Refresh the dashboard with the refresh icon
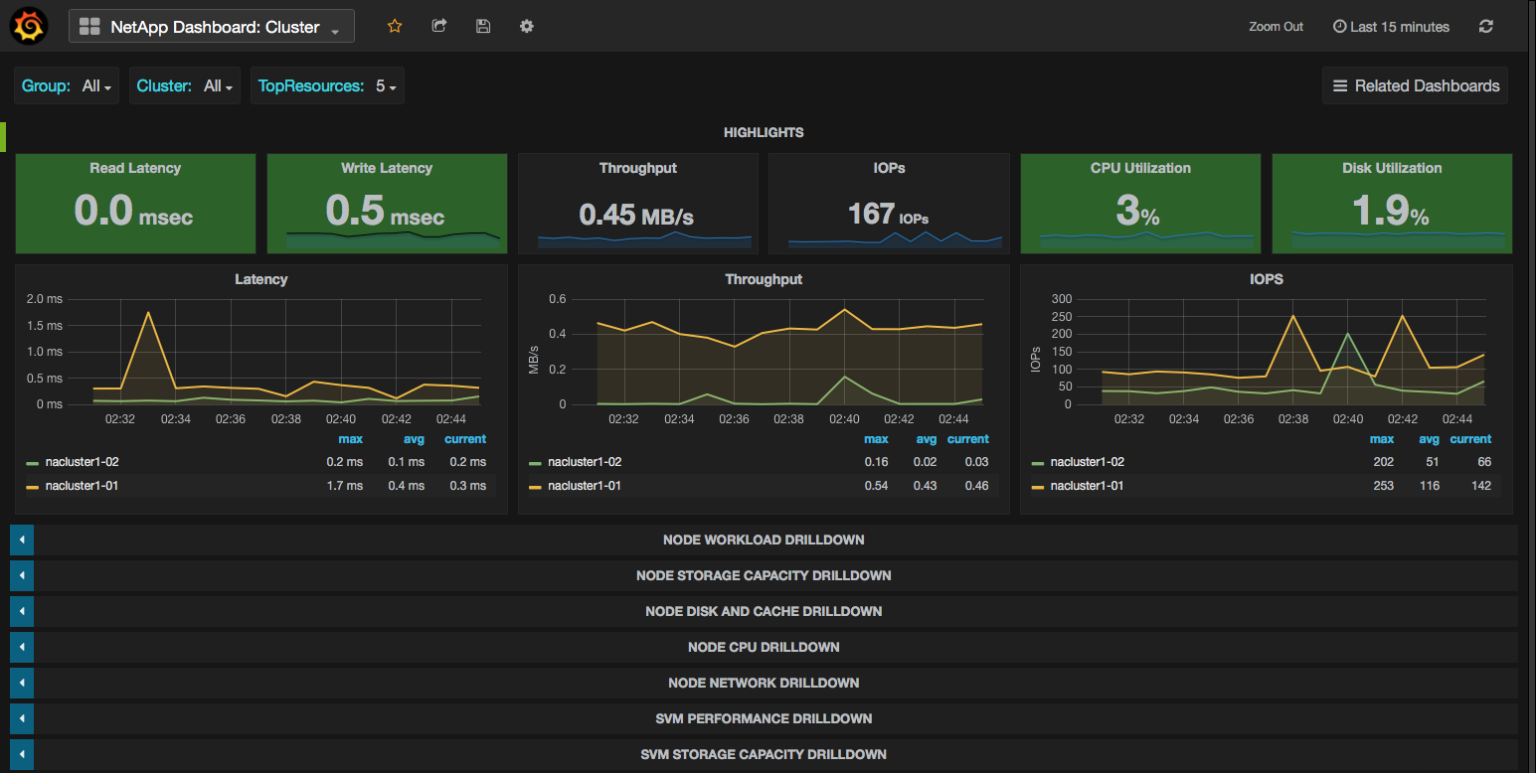 1486,26
